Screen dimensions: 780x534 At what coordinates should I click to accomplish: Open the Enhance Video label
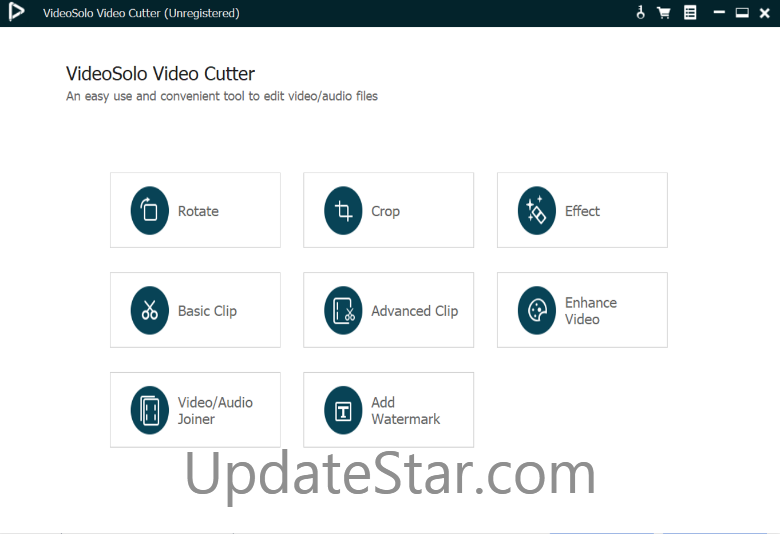pos(590,311)
